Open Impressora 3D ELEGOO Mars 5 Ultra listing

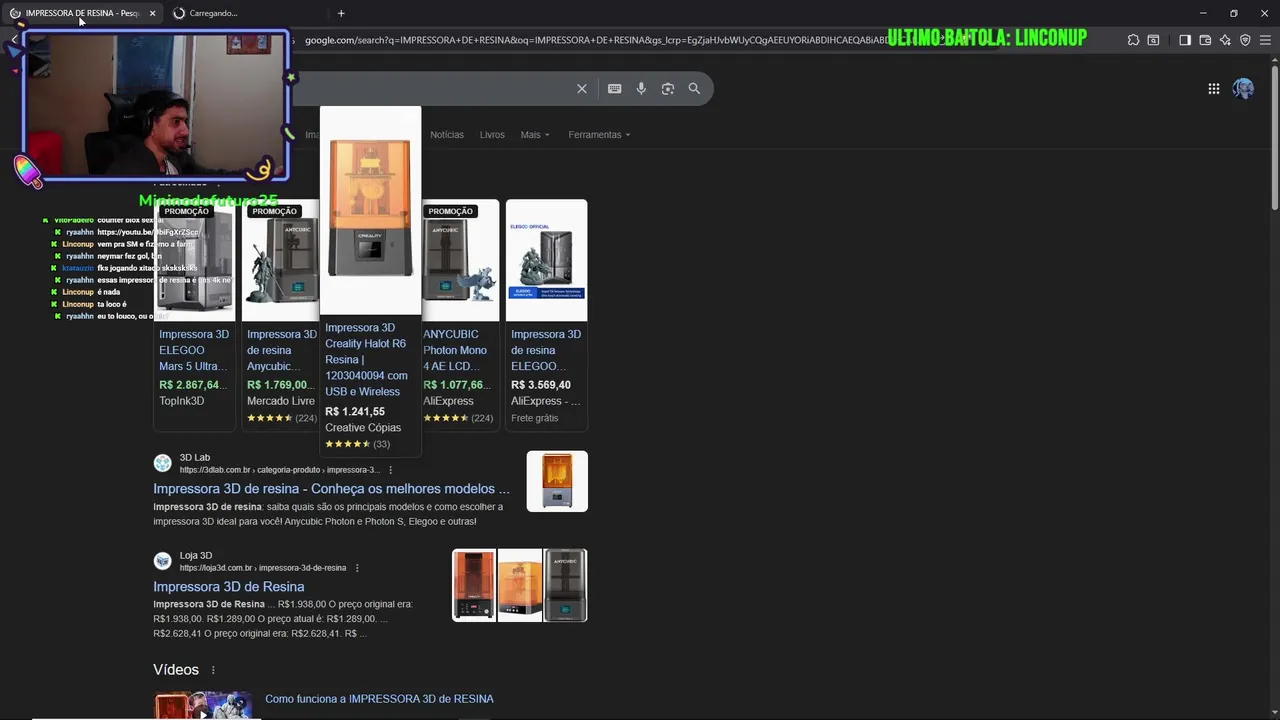pyautogui.click(x=194, y=350)
